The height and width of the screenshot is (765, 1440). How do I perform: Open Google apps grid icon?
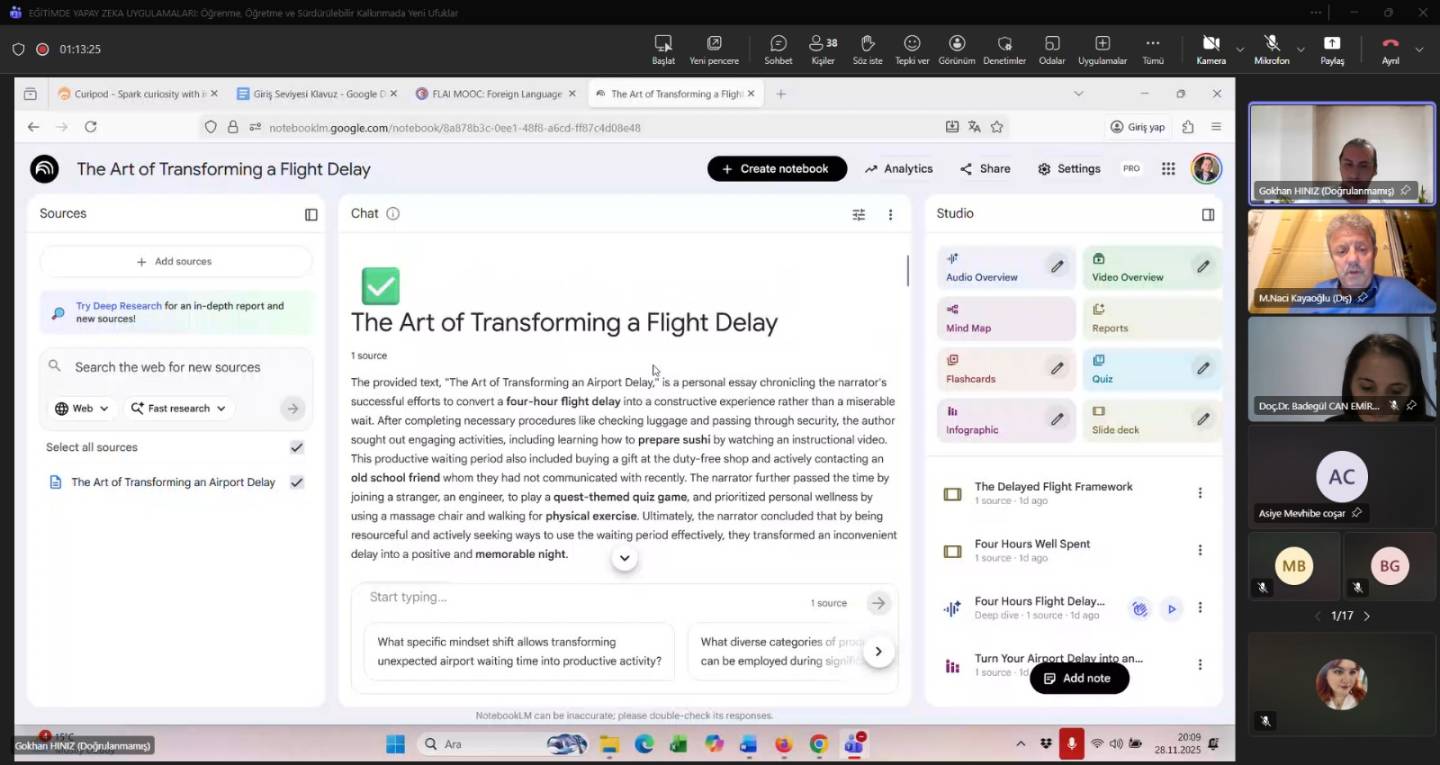point(1168,169)
